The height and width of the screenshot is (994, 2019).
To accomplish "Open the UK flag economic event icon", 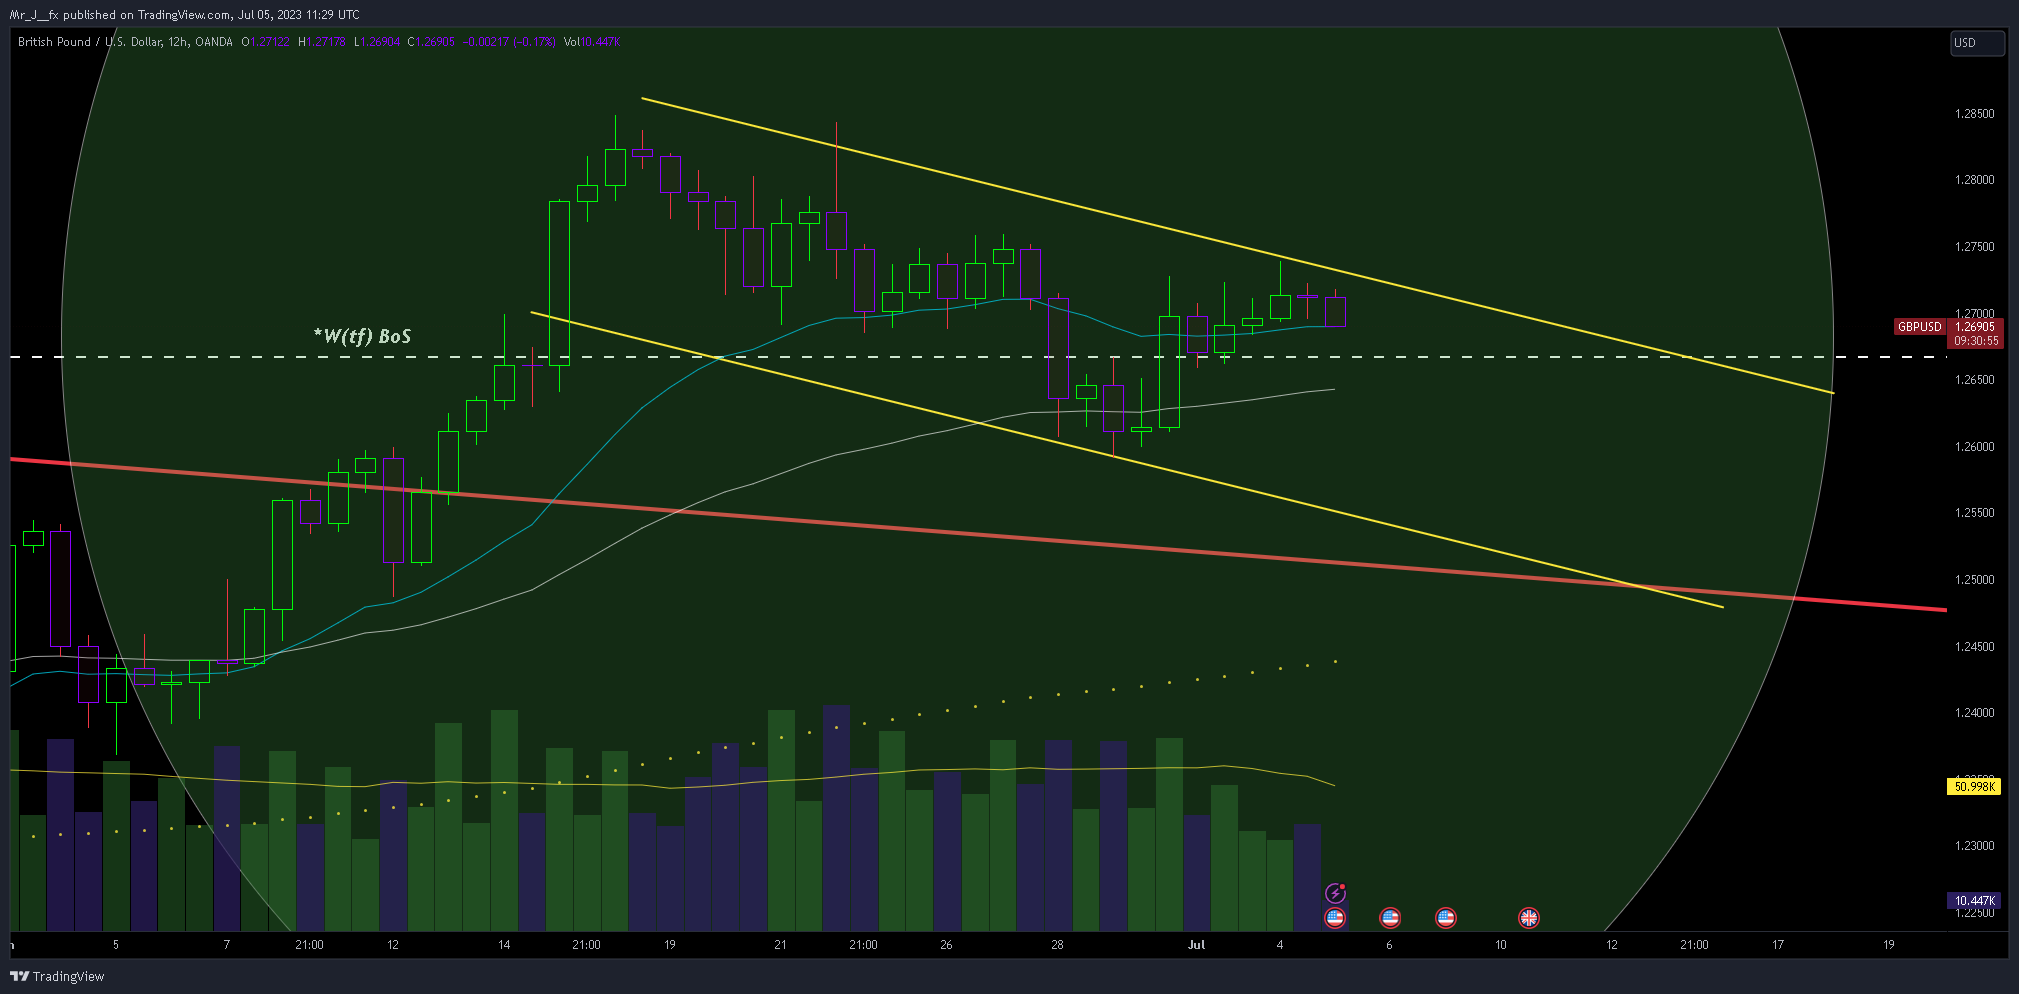I will pos(1529,917).
